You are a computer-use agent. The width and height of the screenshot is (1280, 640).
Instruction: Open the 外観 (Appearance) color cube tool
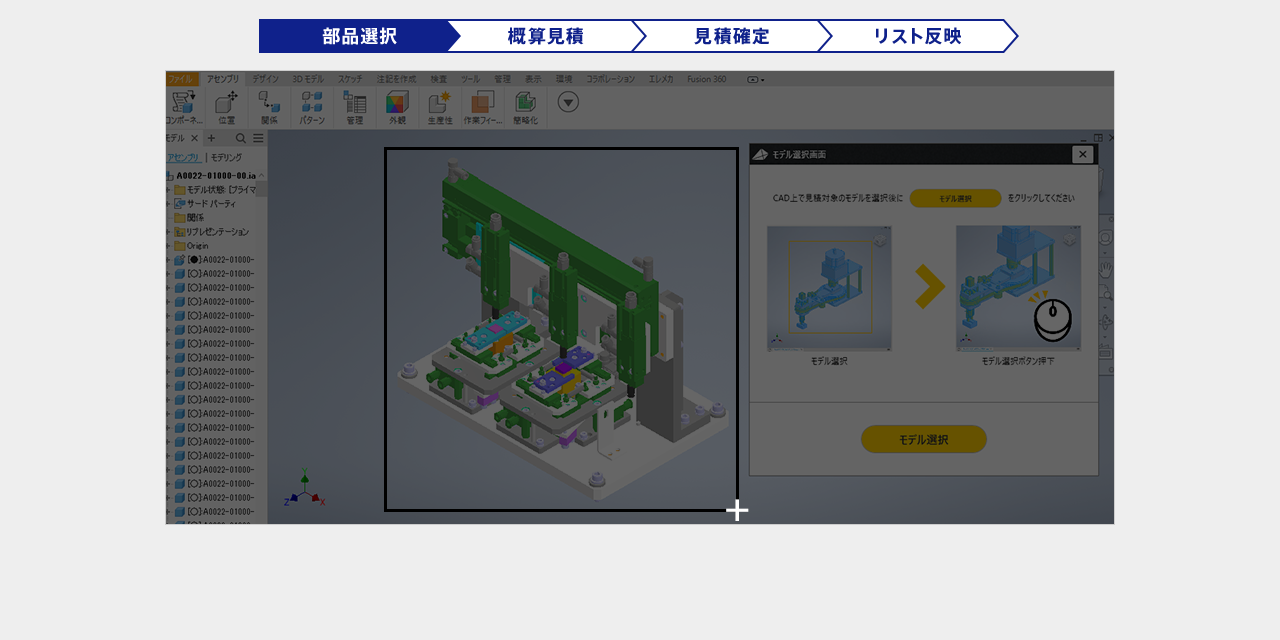[397, 103]
